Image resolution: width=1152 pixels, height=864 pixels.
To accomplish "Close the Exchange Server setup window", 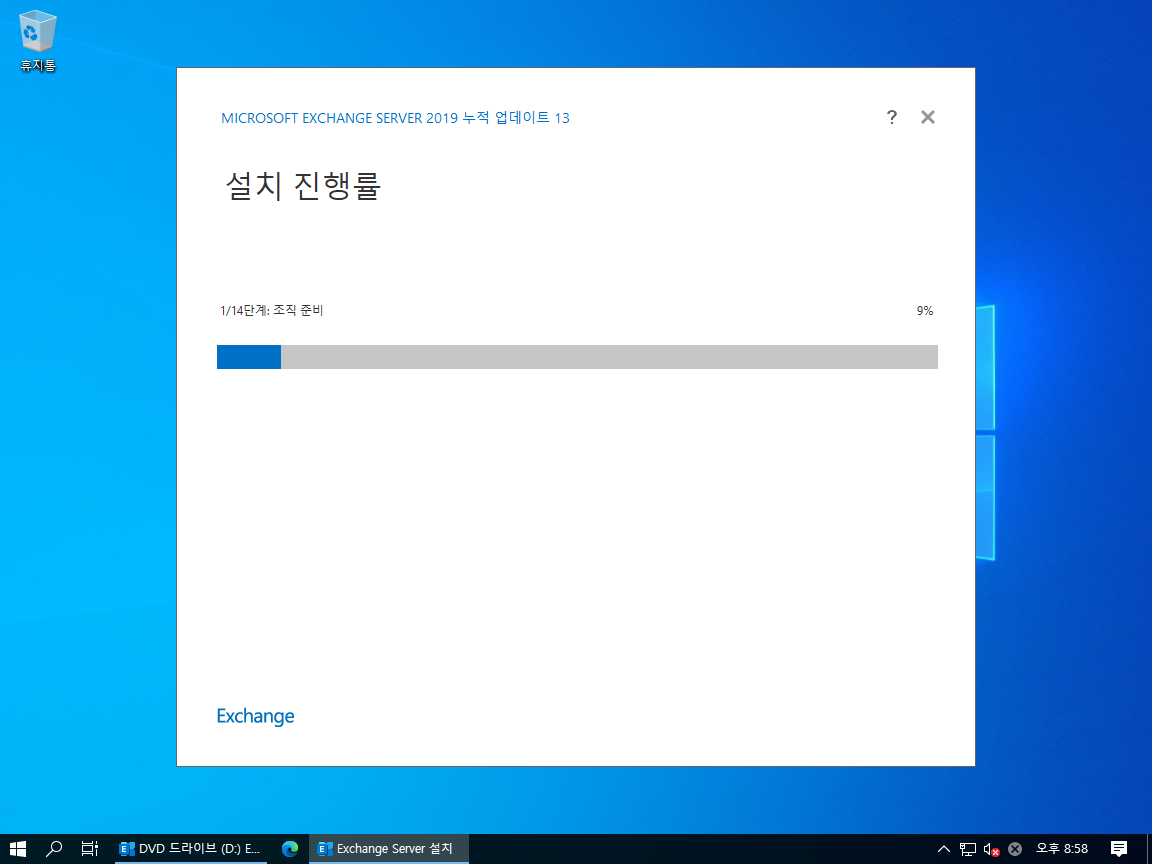I will pos(928,117).
